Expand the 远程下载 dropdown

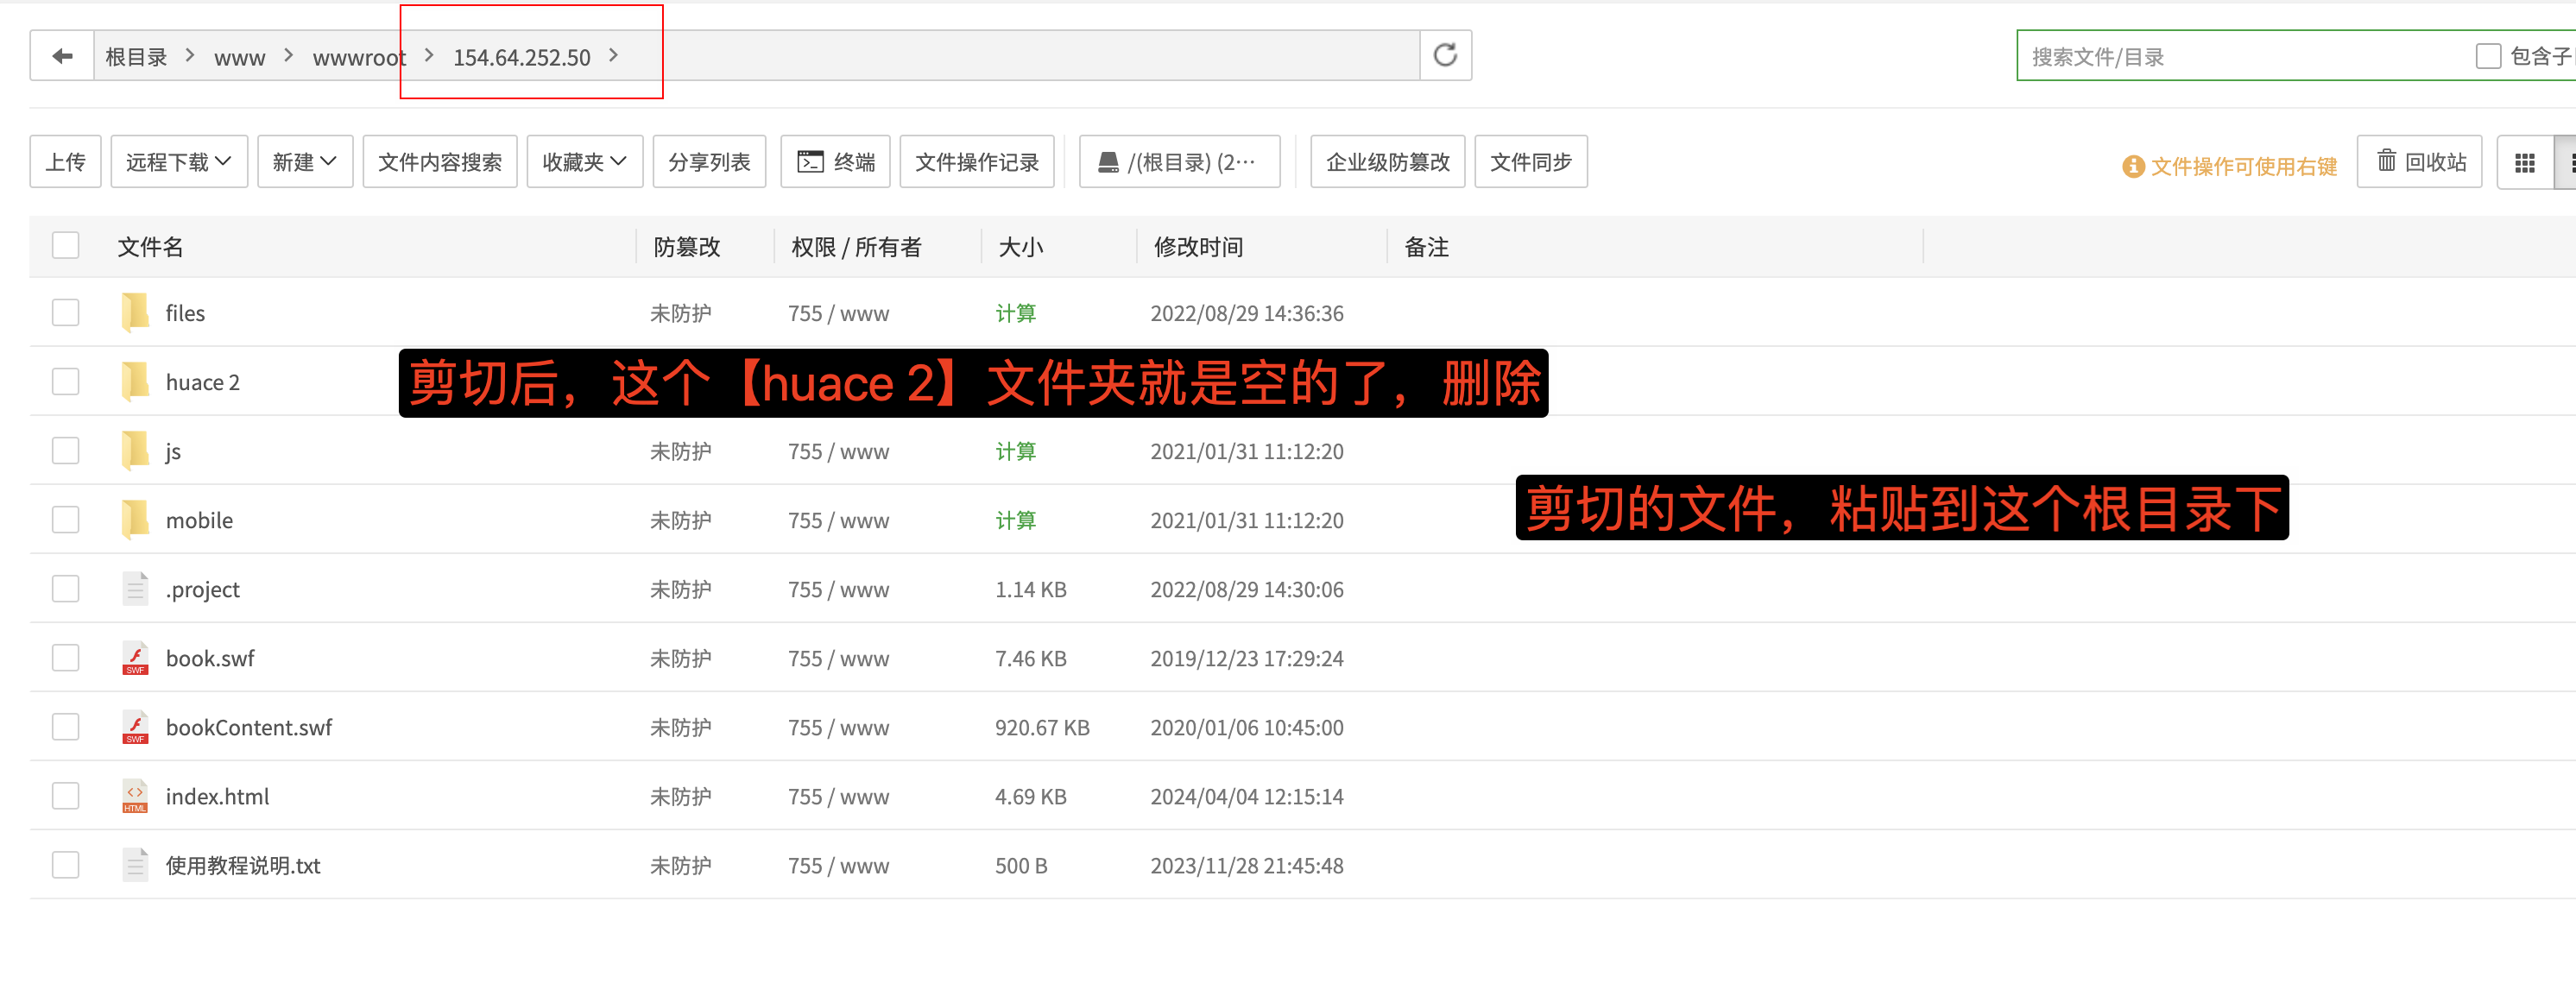[178, 161]
